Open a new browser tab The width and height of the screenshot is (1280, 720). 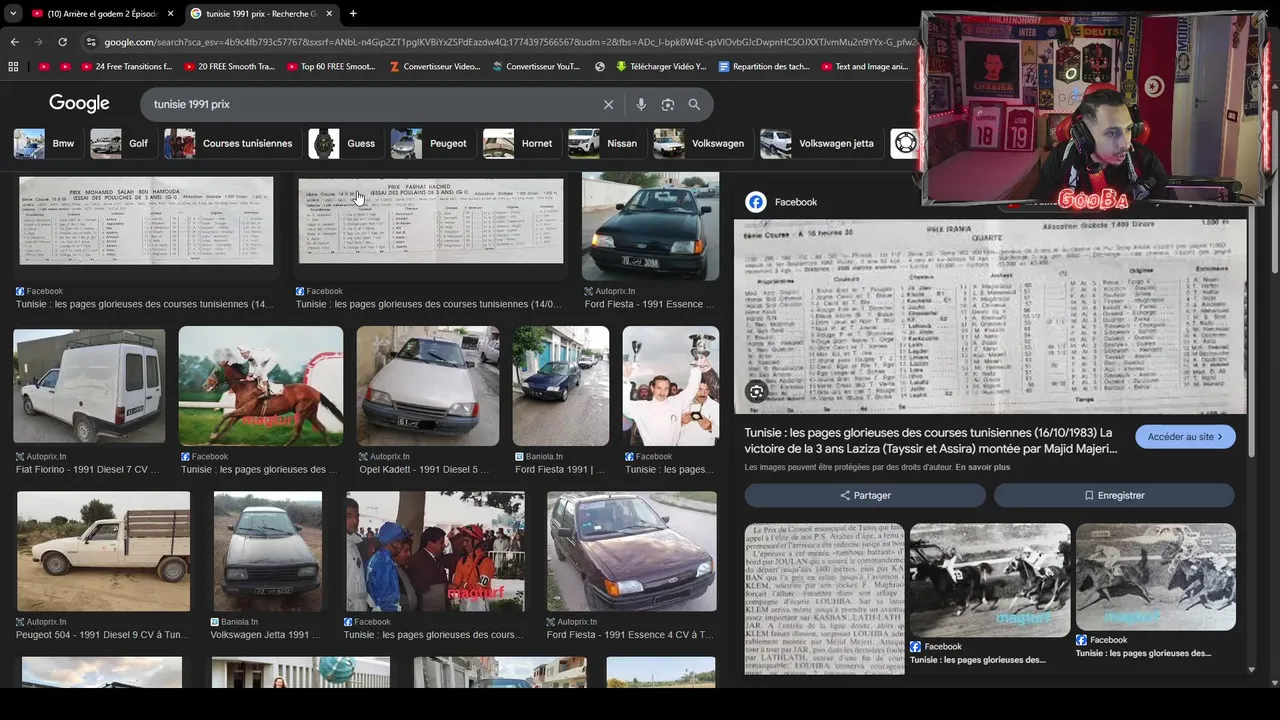click(x=353, y=13)
